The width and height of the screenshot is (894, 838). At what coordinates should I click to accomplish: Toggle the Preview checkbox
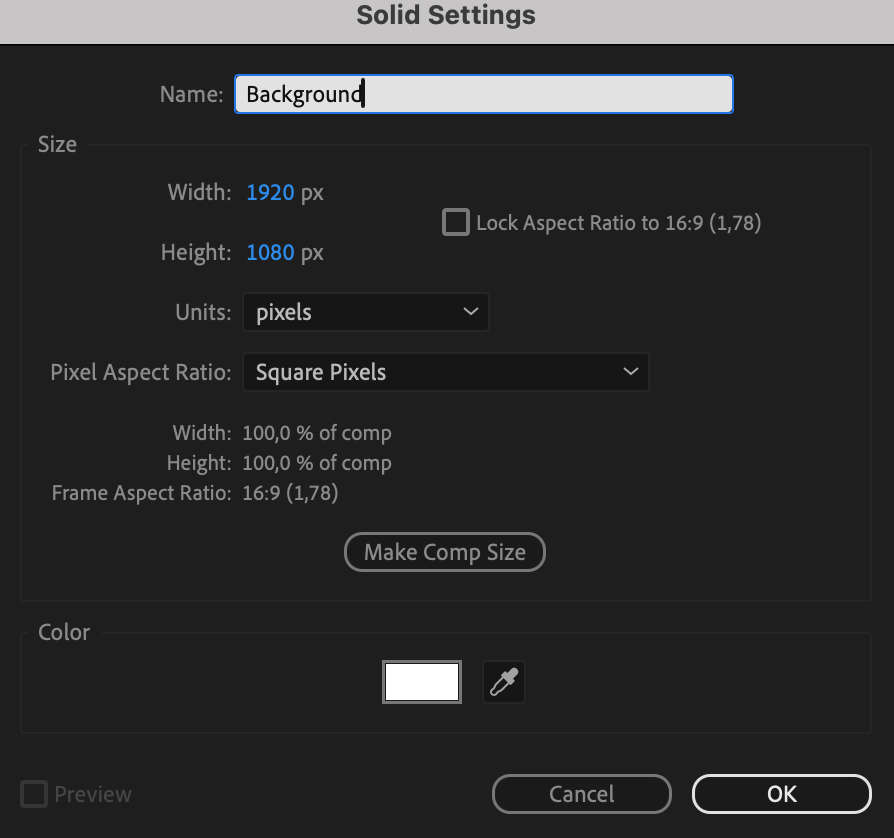tap(35, 795)
